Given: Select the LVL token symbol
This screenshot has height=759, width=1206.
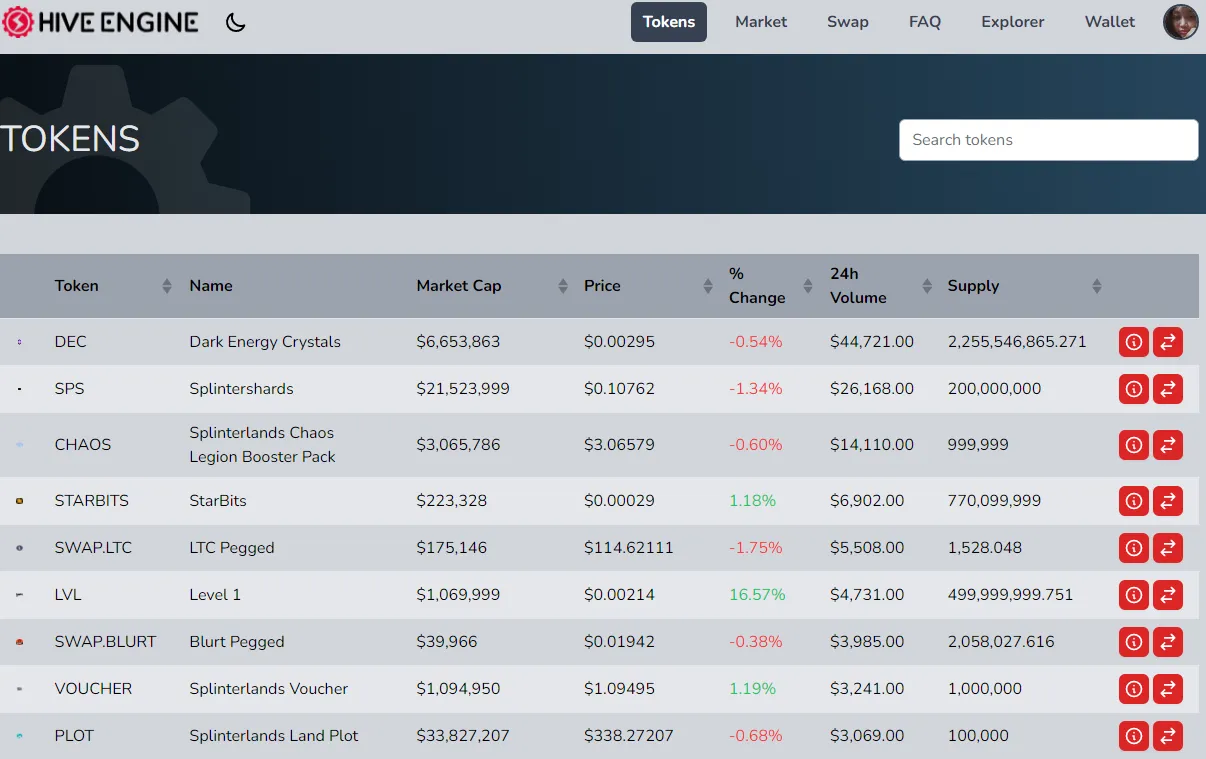Looking at the screenshot, I should pyautogui.click(x=68, y=595).
